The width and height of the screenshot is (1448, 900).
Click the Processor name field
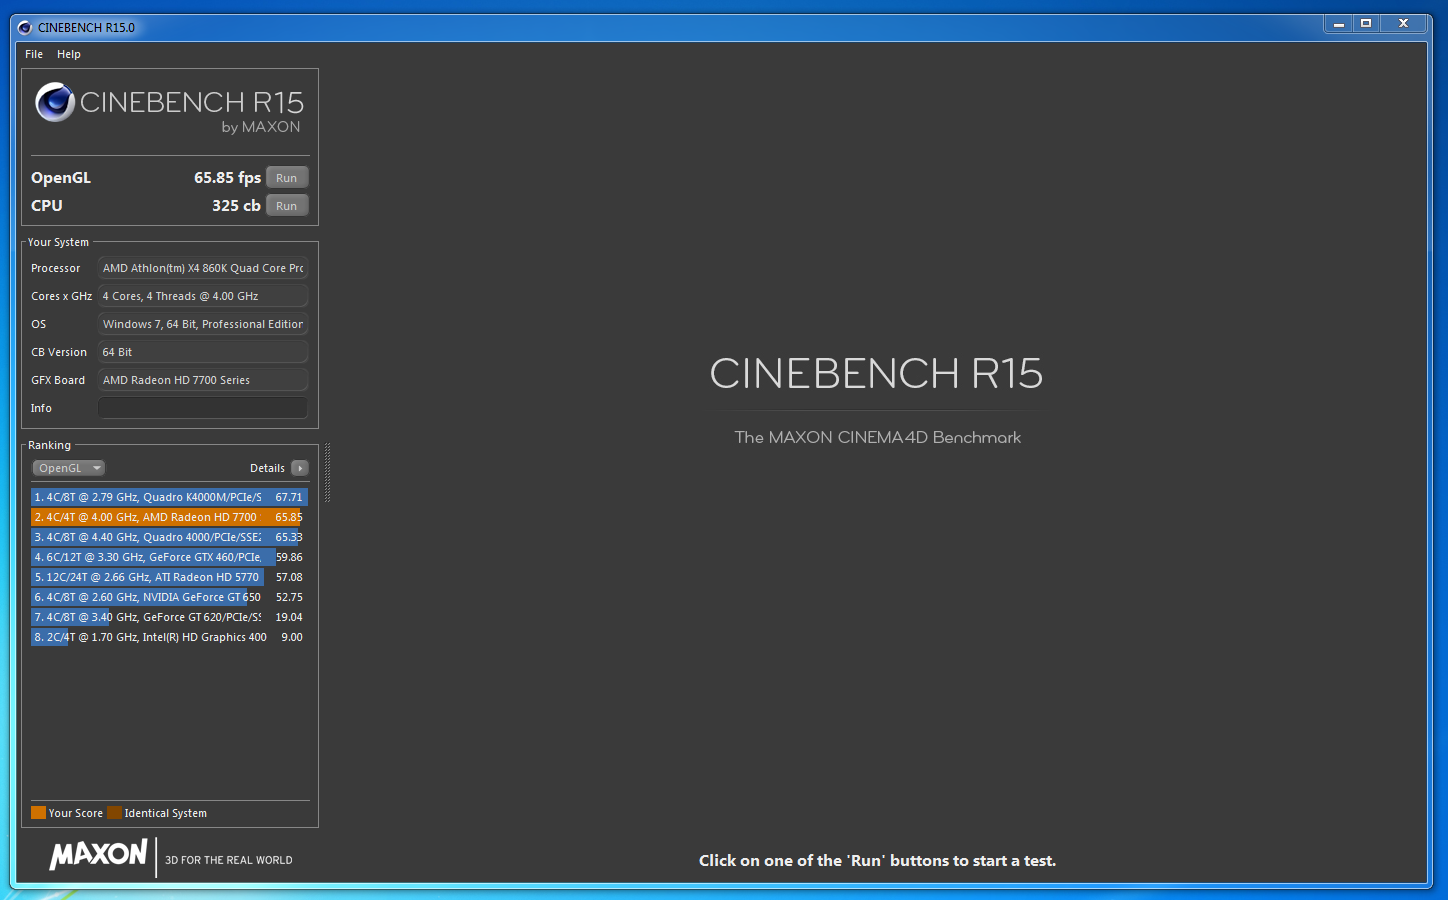202,268
